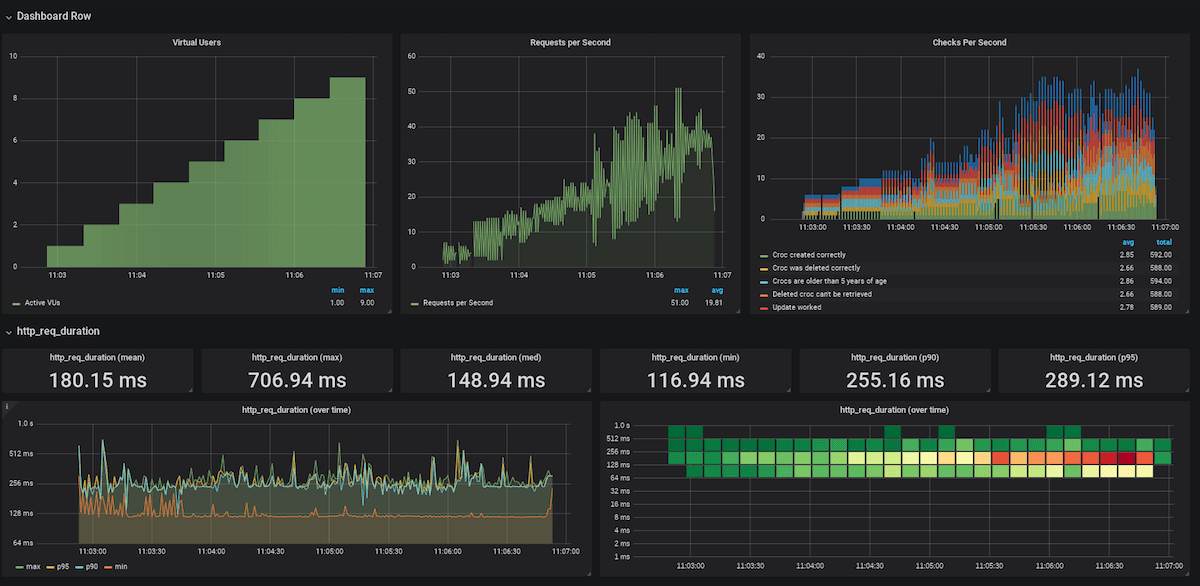Open http_req_duration (min) panel title menu

697,357
